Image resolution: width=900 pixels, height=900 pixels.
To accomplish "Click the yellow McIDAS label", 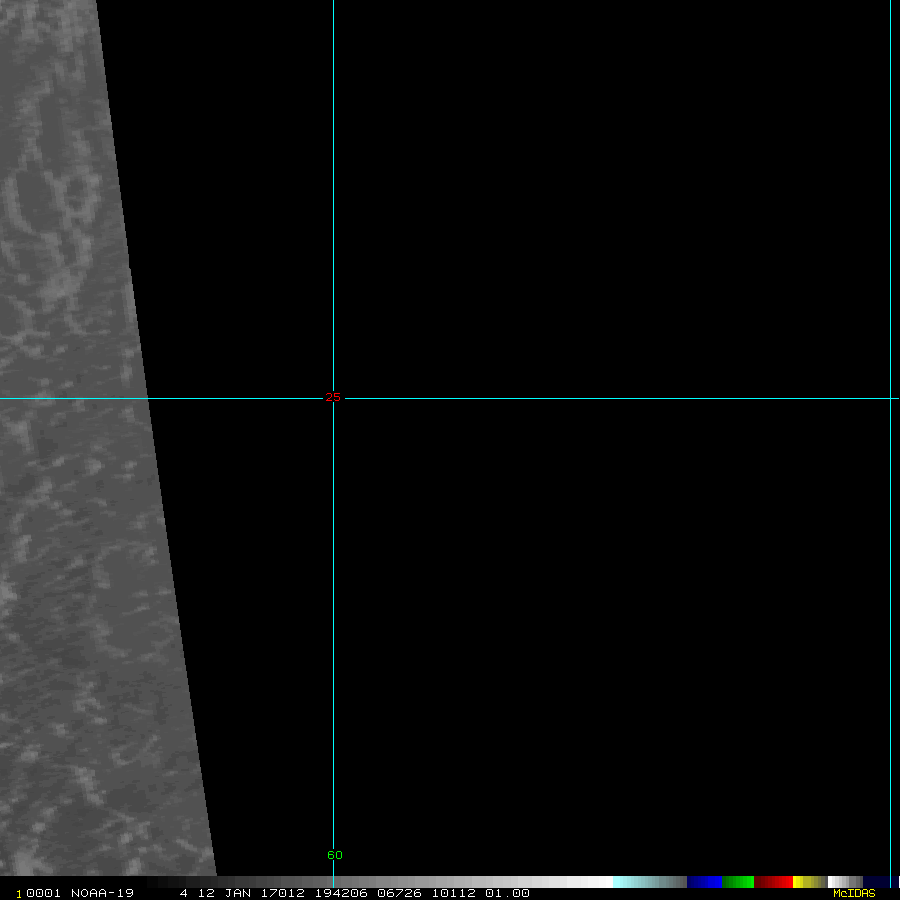I will [853, 893].
